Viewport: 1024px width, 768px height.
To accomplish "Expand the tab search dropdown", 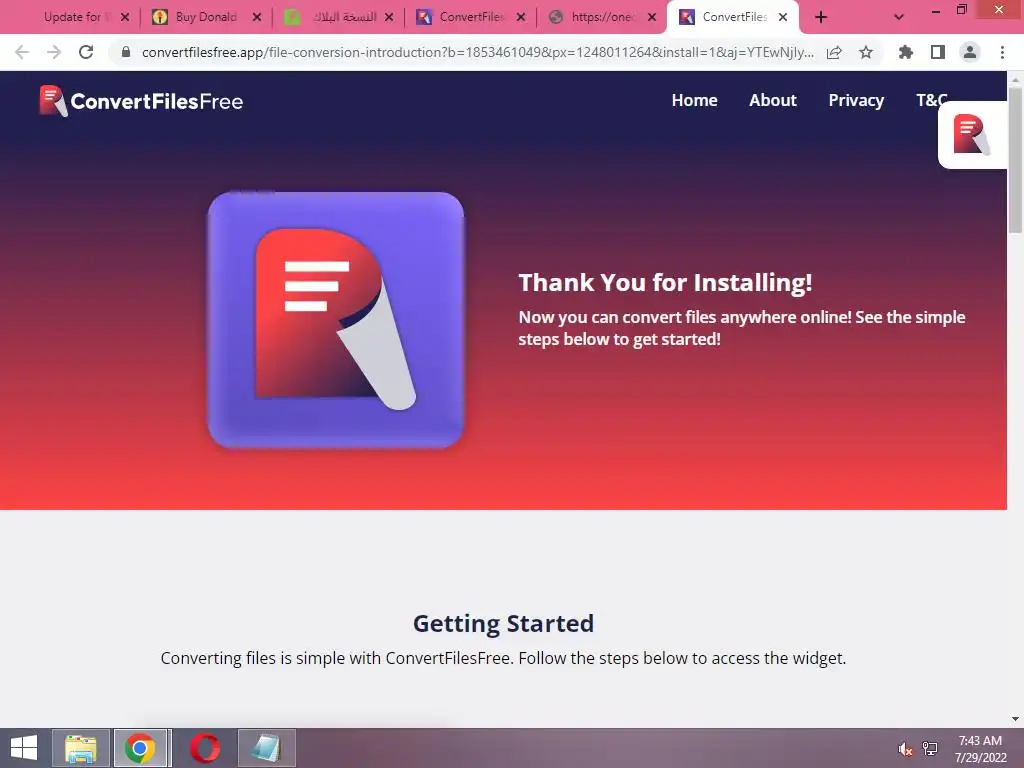I will point(899,17).
